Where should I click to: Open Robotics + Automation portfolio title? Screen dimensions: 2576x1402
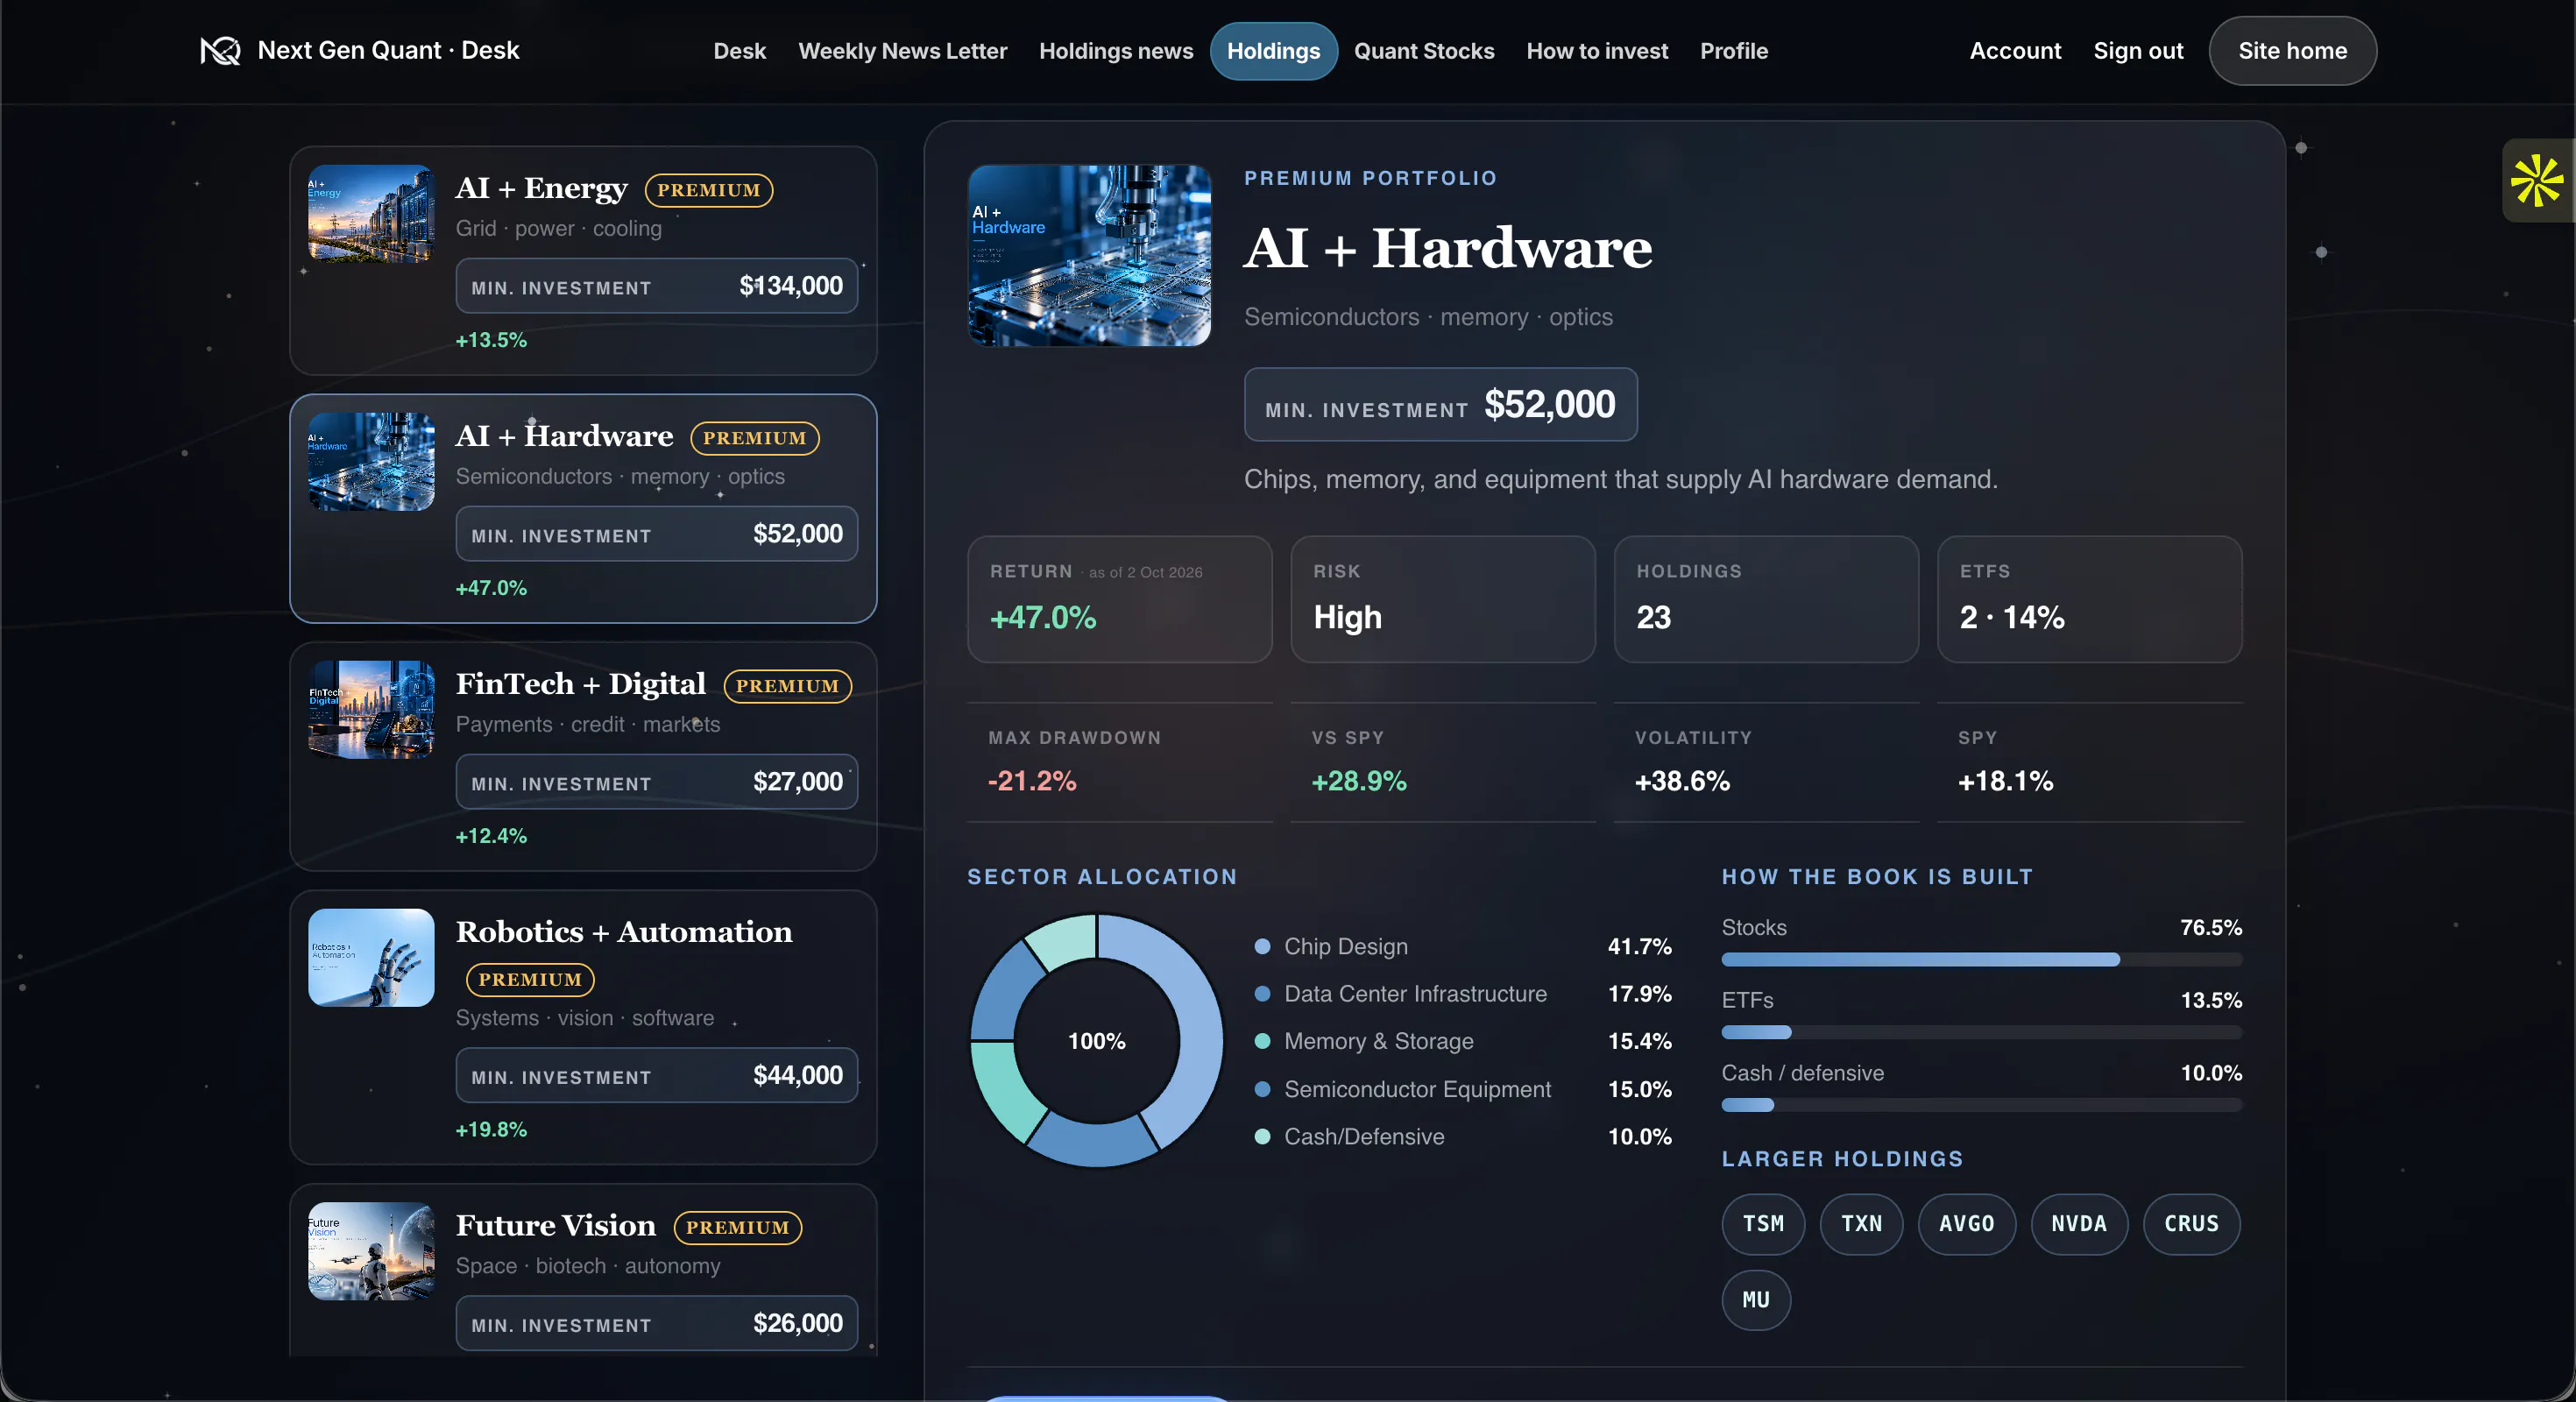624,932
